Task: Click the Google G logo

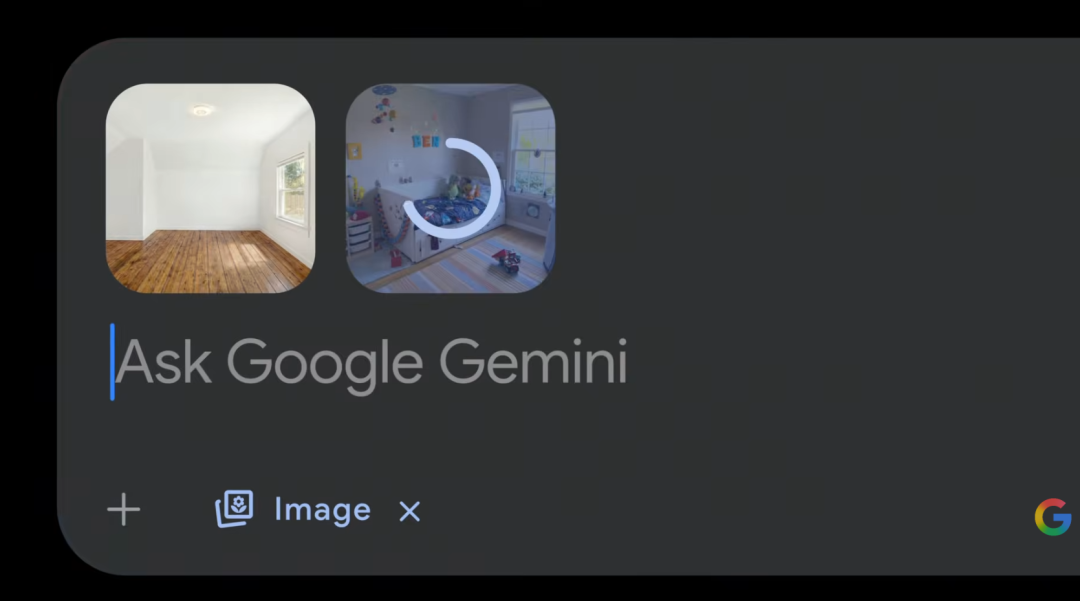Action: tap(1053, 517)
